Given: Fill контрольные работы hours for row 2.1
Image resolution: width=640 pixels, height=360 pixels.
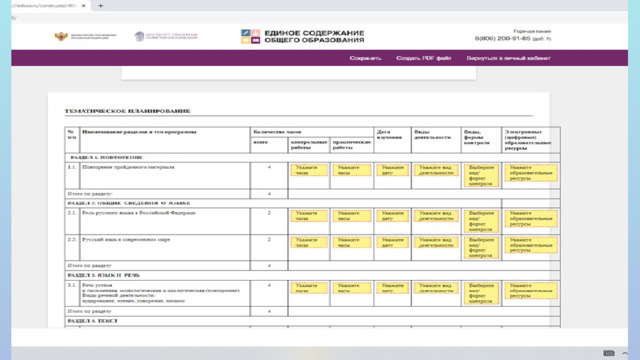Looking at the screenshot, I should (309, 216).
